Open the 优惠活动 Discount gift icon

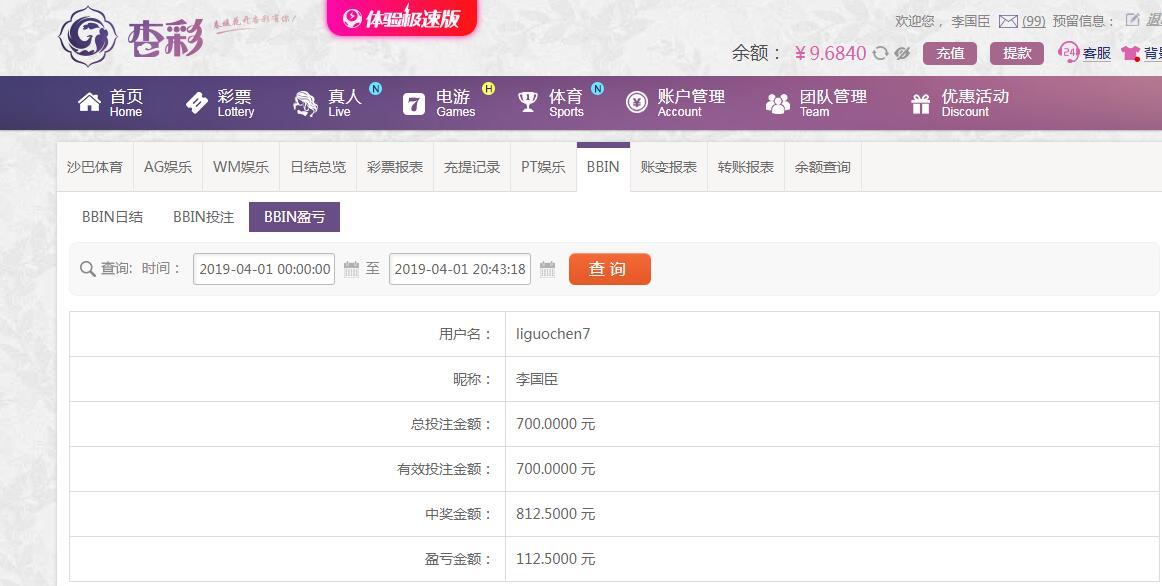[920, 104]
